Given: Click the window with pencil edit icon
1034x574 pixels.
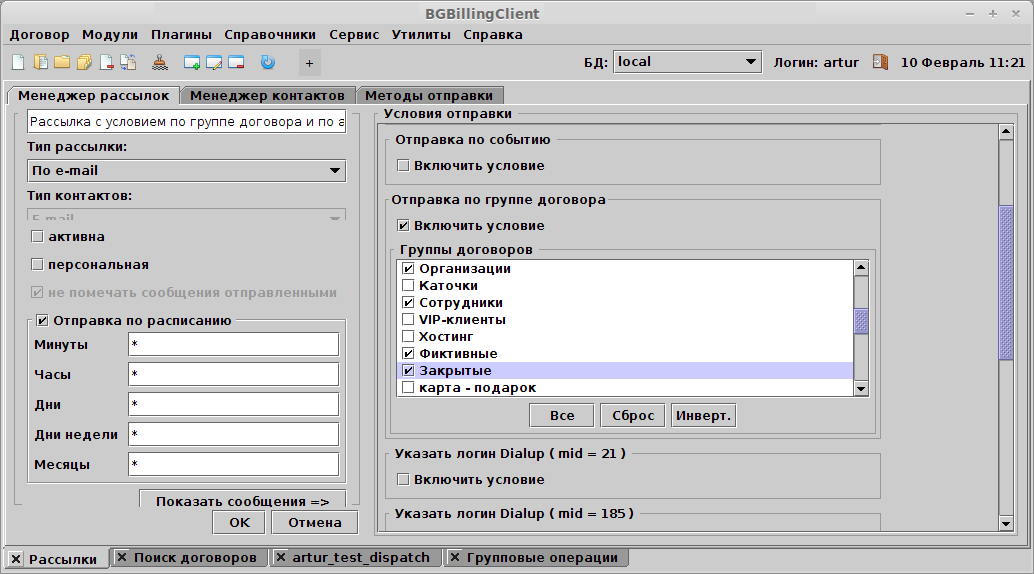Looking at the screenshot, I should coord(214,62).
